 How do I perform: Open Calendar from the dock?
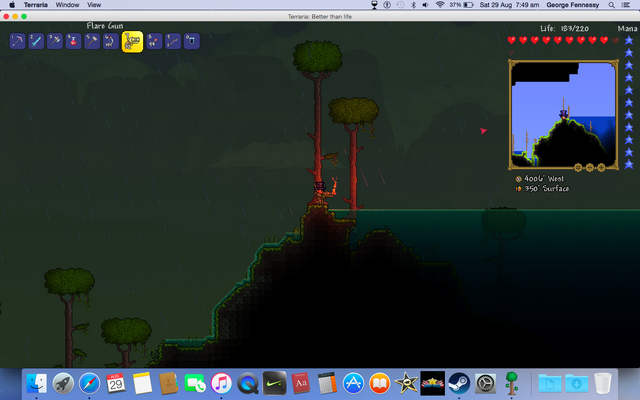pyautogui.click(x=116, y=384)
